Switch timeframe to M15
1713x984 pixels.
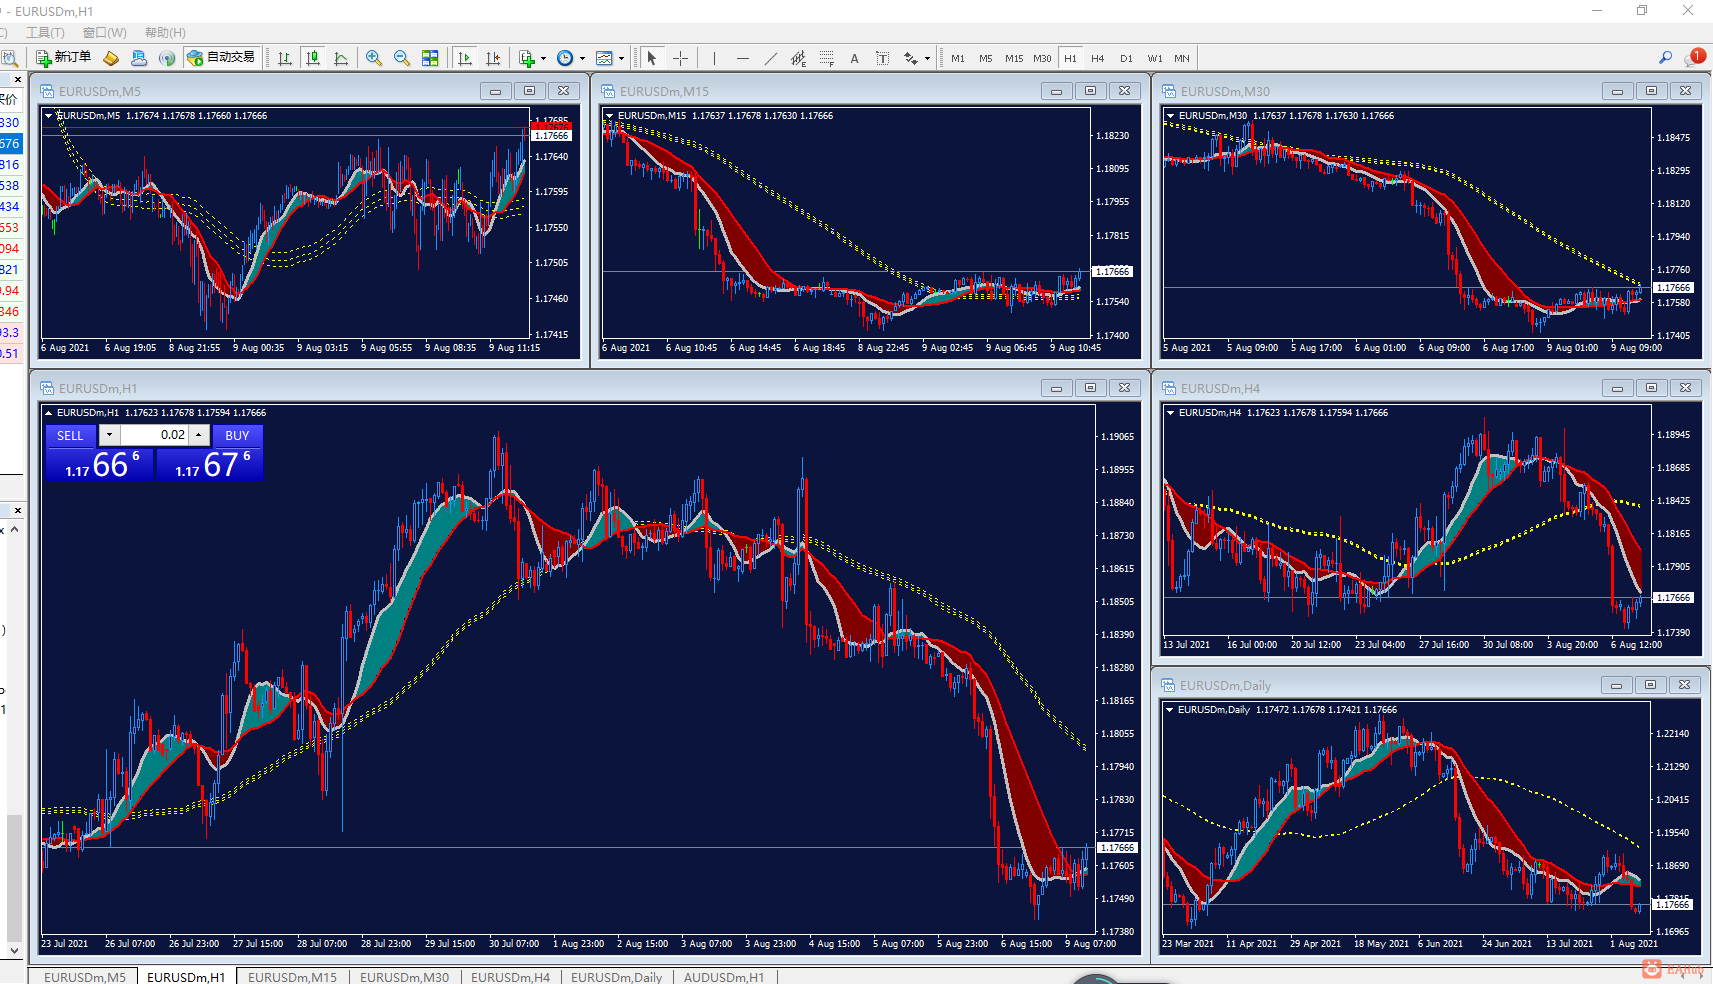tap(1014, 58)
